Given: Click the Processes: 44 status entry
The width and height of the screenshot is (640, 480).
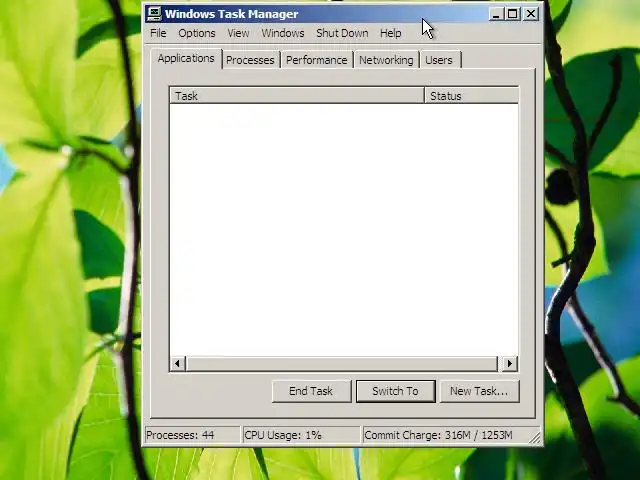Looking at the screenshot, I should 192,435.
